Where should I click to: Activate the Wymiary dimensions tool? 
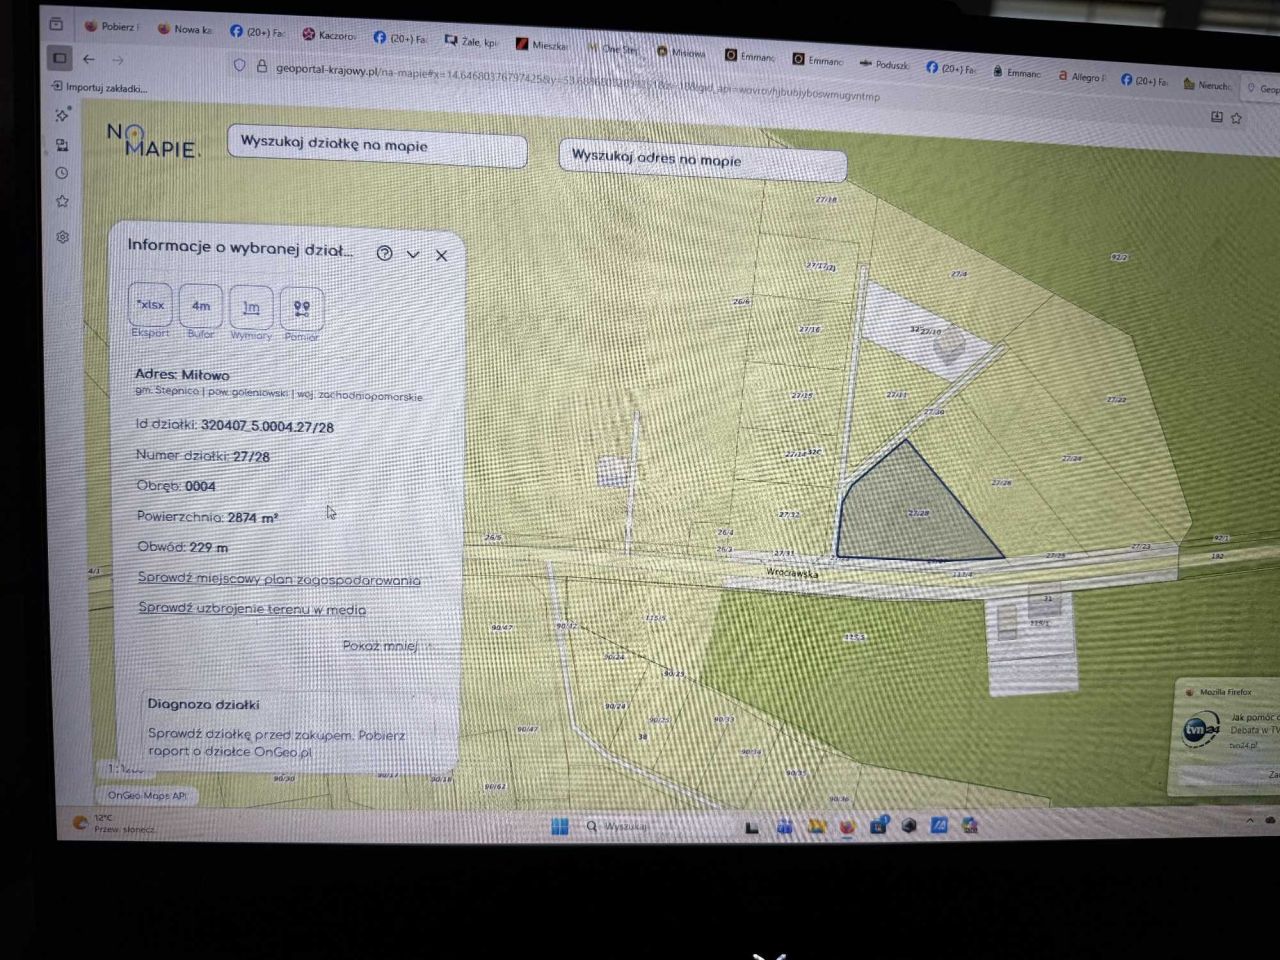(251, 308)
